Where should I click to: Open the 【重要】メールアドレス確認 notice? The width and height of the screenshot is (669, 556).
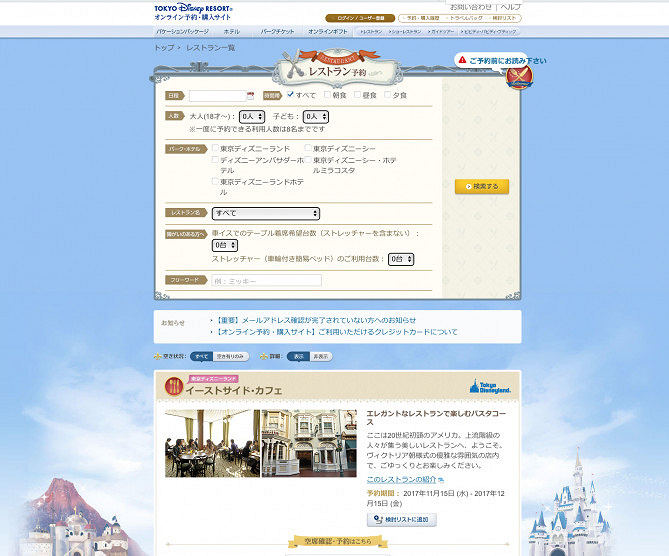pos(315,320)
